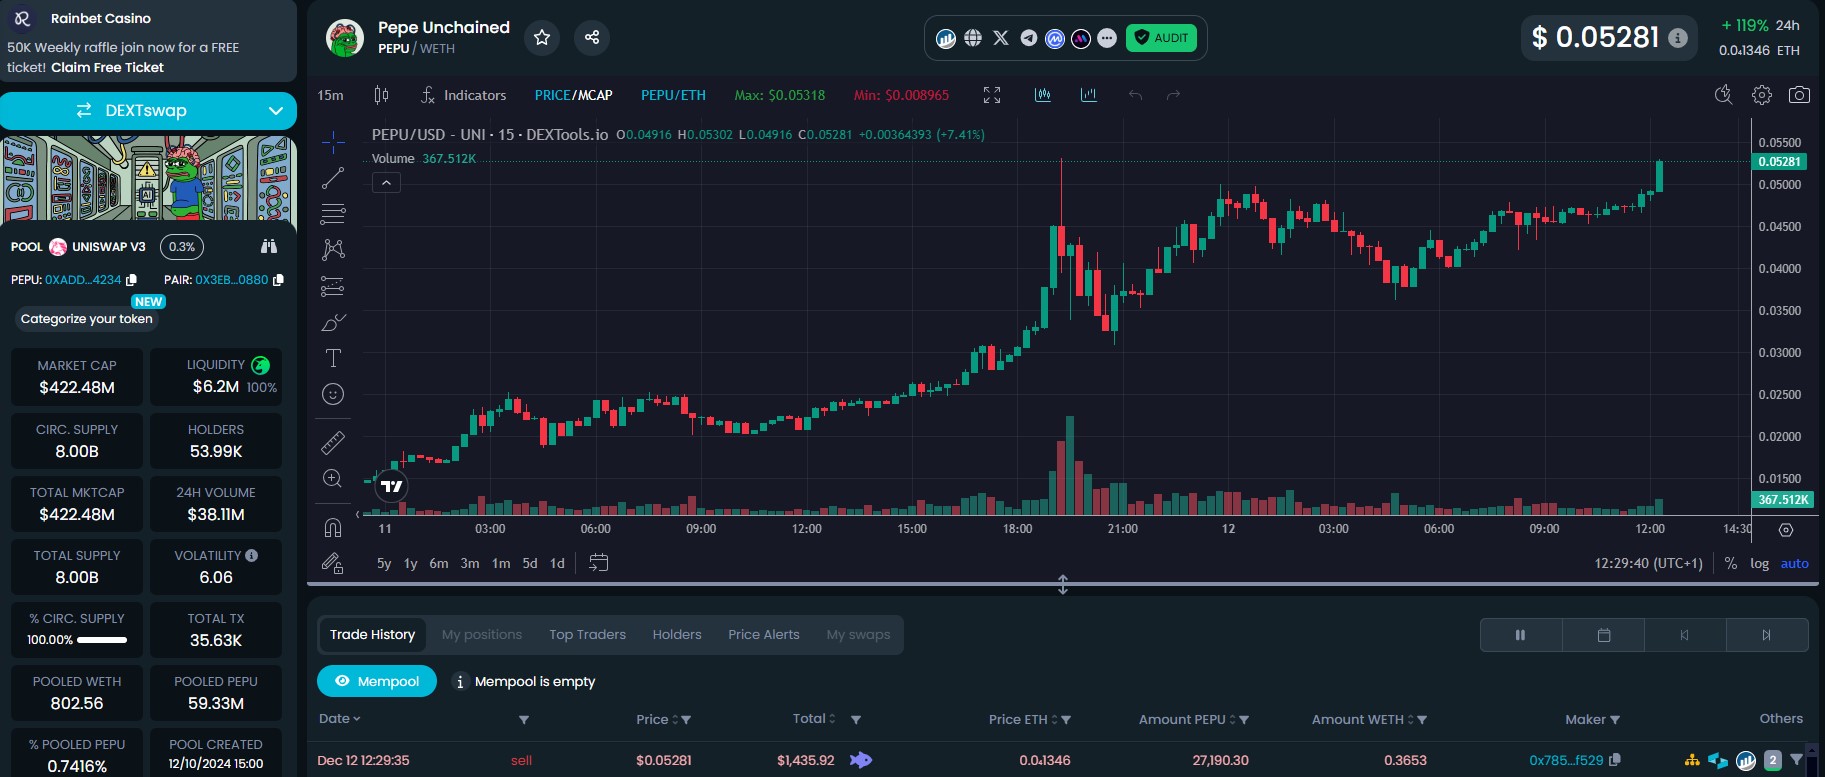Viewport: 1825px width, 777px height.
Task: Switch to My swaps tab
Action: (858, 634)
